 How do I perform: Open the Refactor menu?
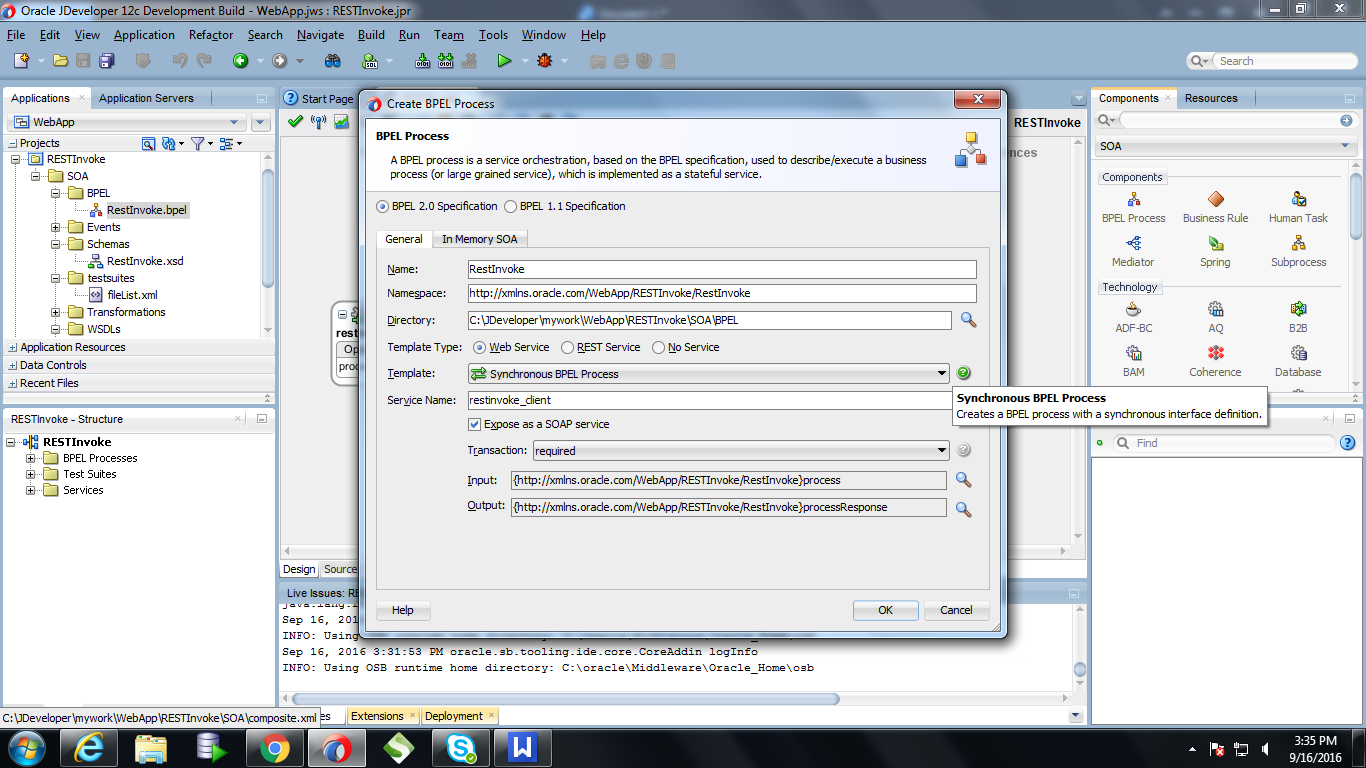tap(210, 34)
